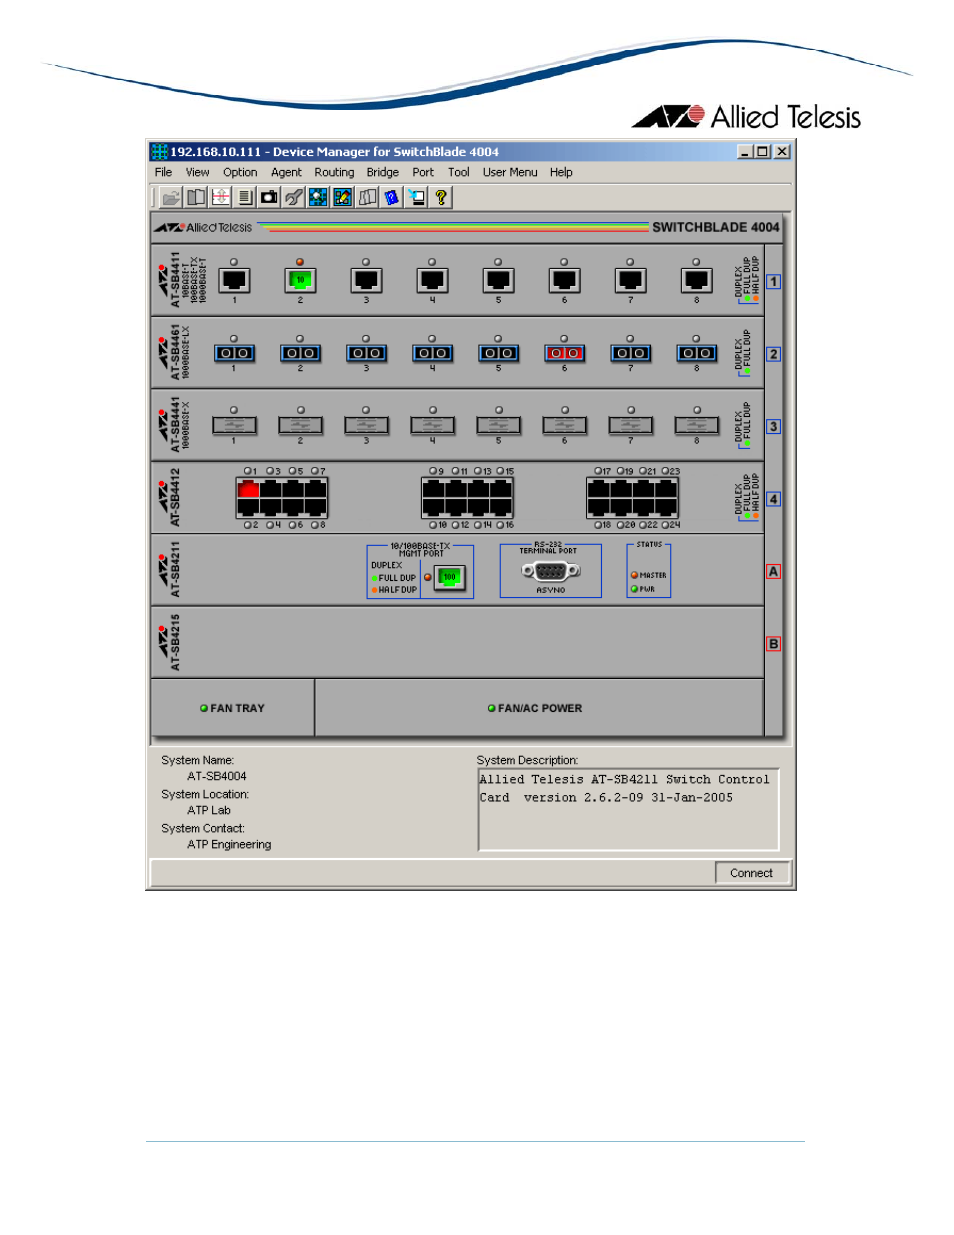The width and height of the screenshot is (954, 1235).
Task: Click the terminal connect toolbar icon
Action: [416, 198]
